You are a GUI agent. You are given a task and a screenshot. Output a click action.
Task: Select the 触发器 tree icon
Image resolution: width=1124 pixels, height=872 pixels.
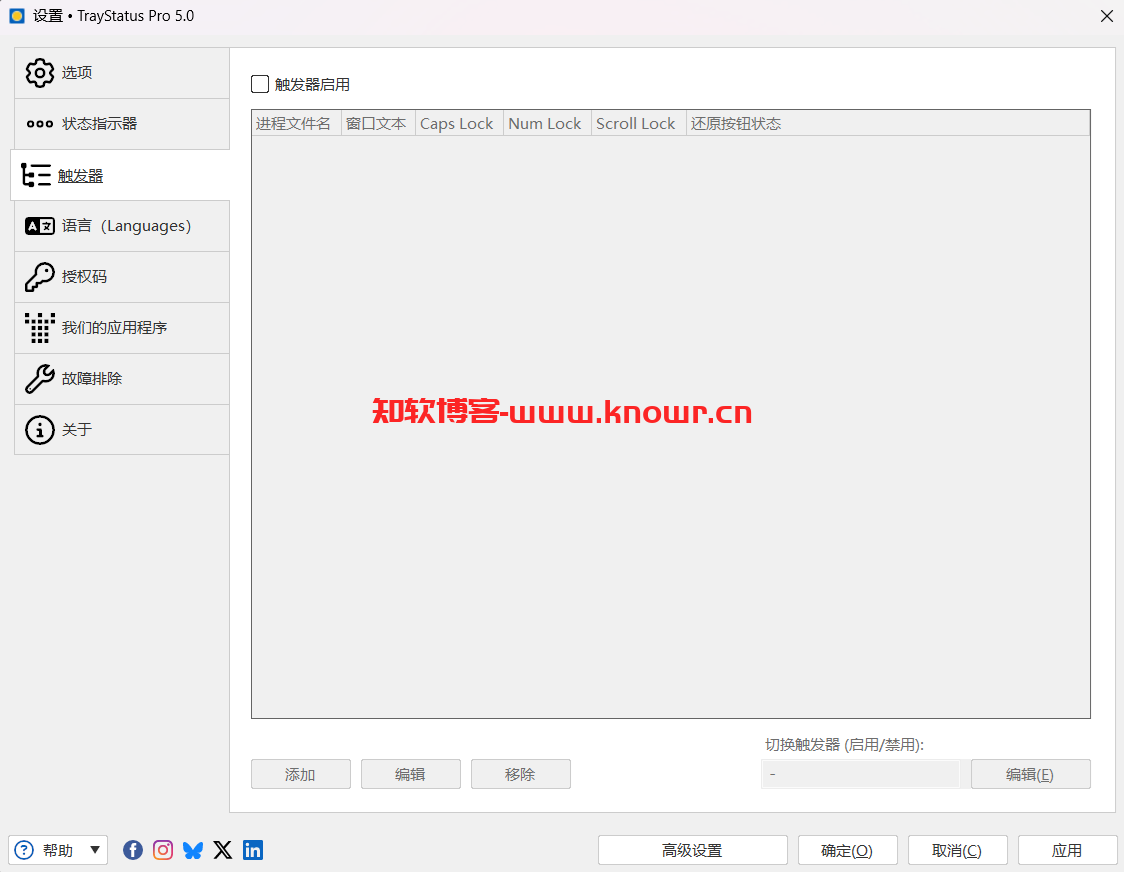pyautogui.click(x=36, y=175)
